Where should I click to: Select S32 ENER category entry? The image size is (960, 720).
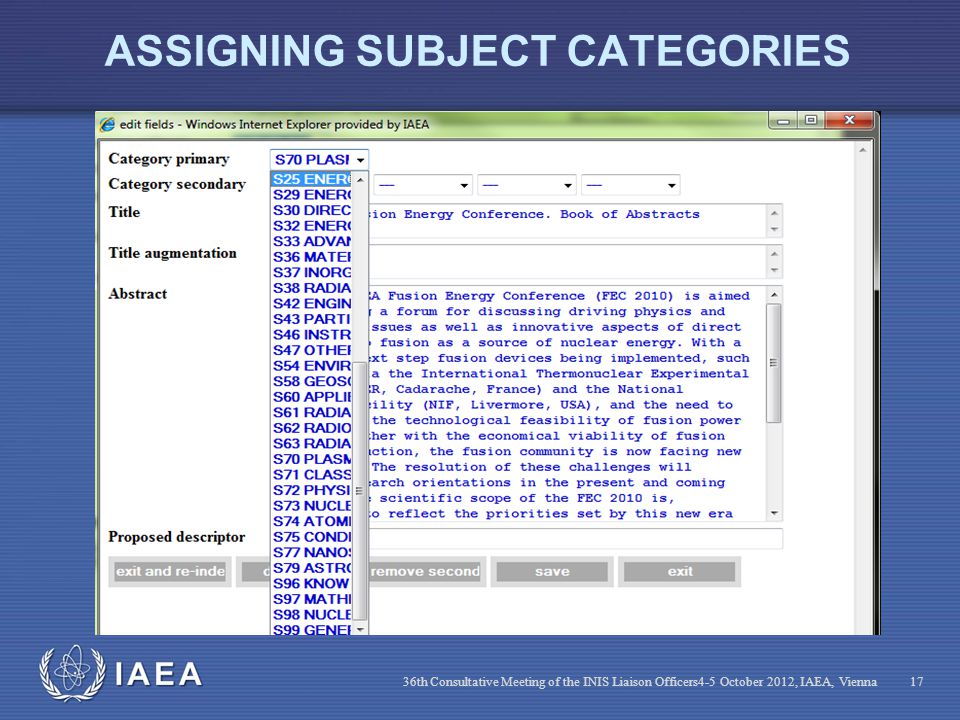click(312, 226)
